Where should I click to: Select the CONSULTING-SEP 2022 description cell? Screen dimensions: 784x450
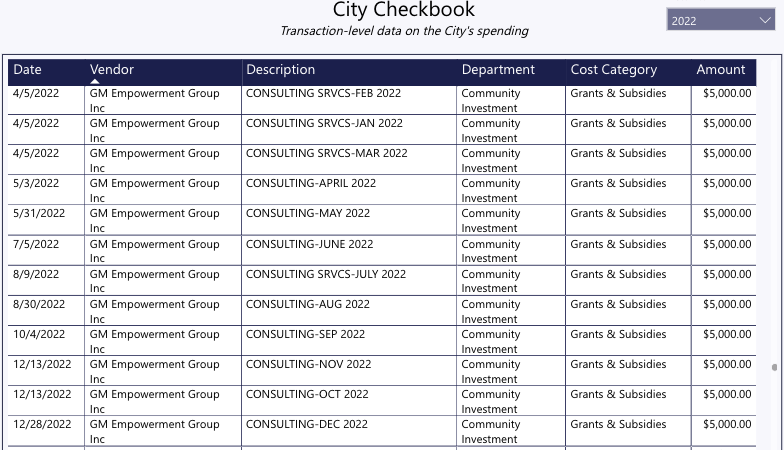click(348, 340)
